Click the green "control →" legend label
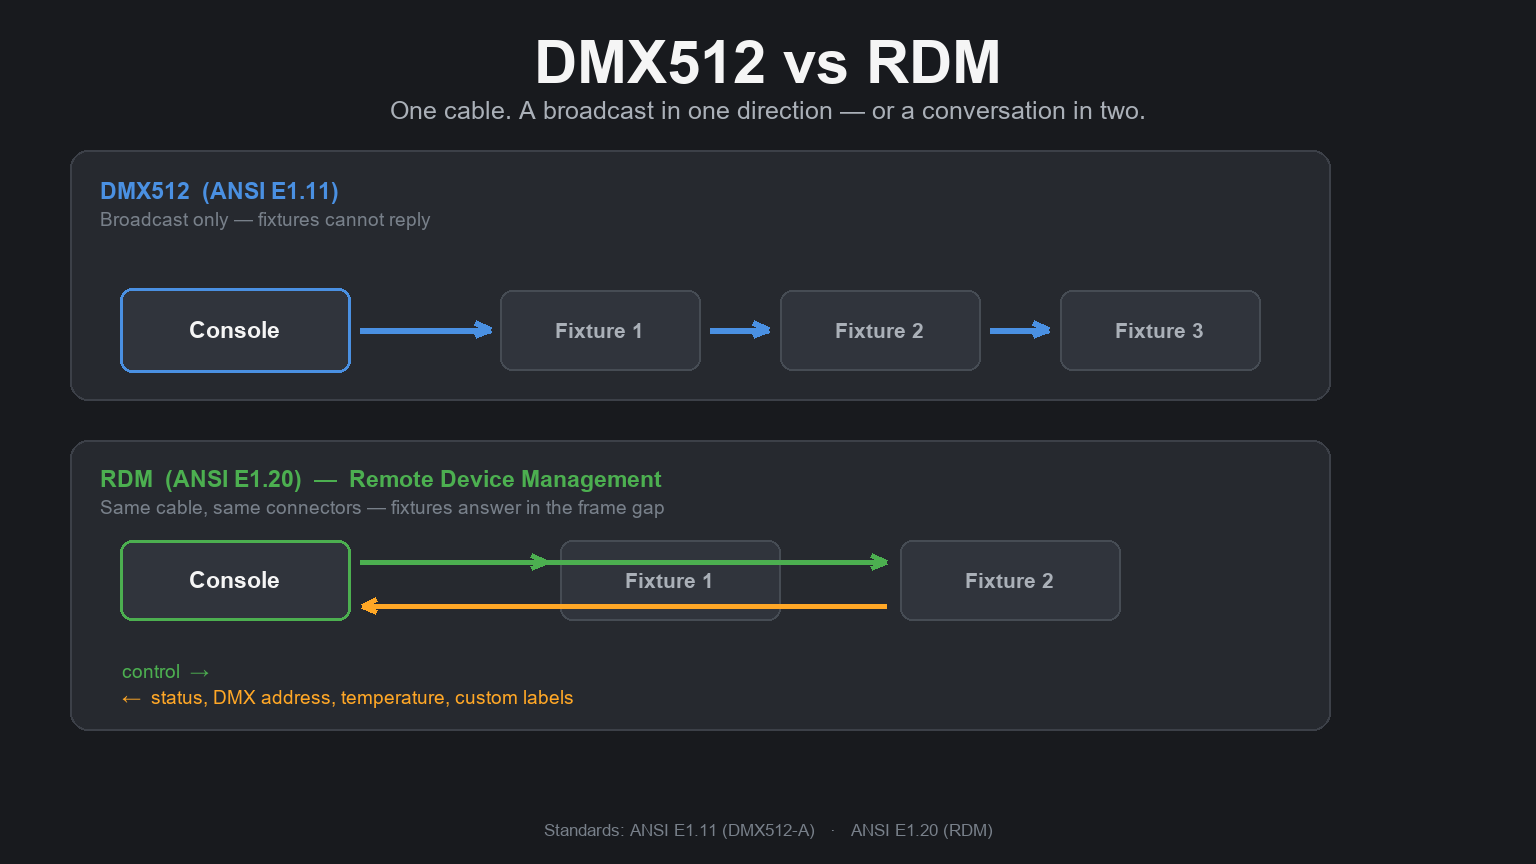Screen dimensions: 1536x864 coord(166,672)
